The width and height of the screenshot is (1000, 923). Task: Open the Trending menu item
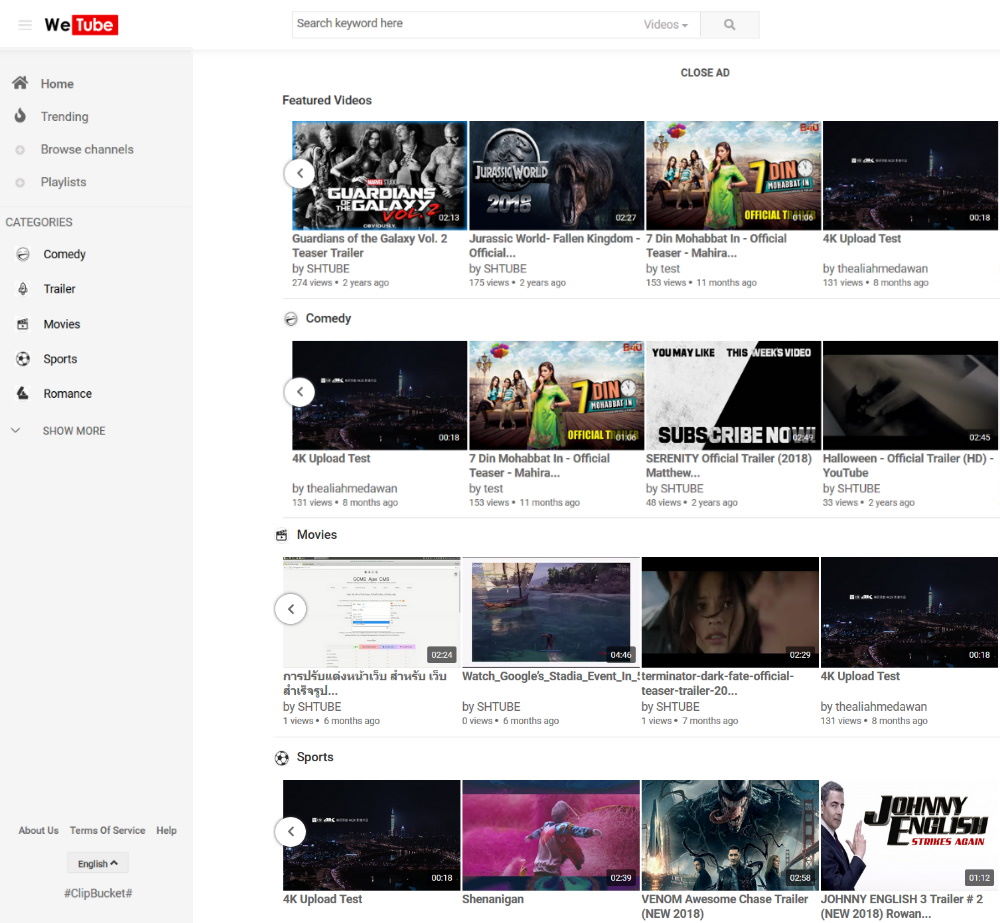[64, 117]
